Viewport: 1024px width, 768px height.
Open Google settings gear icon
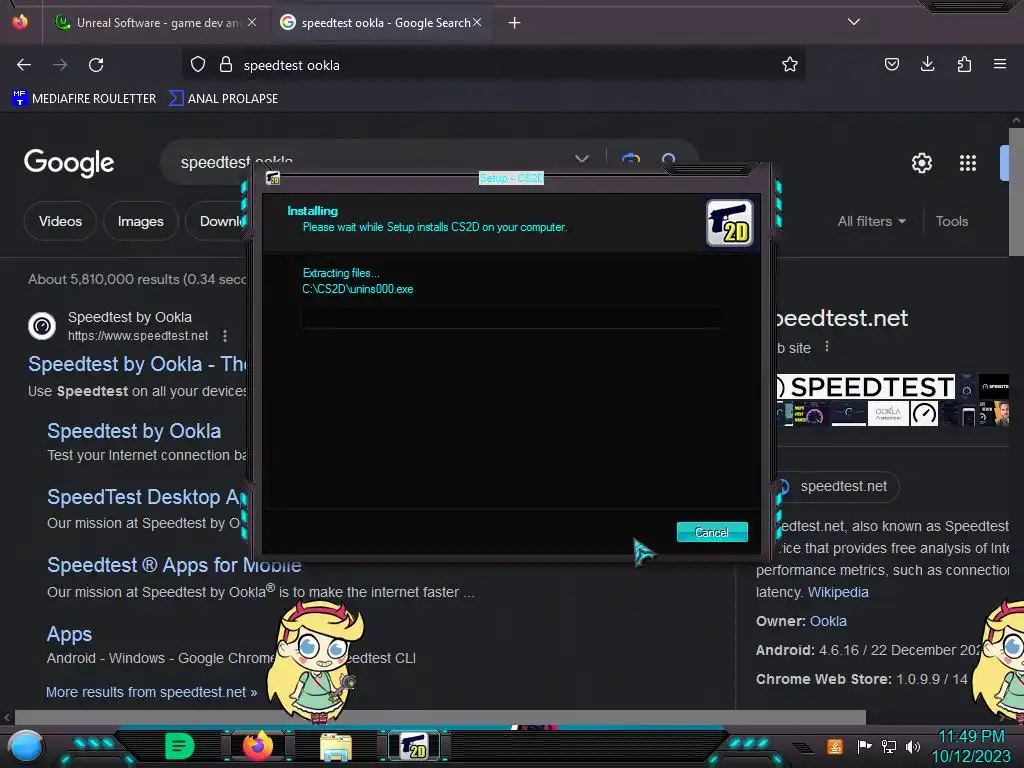coord(921,163)
